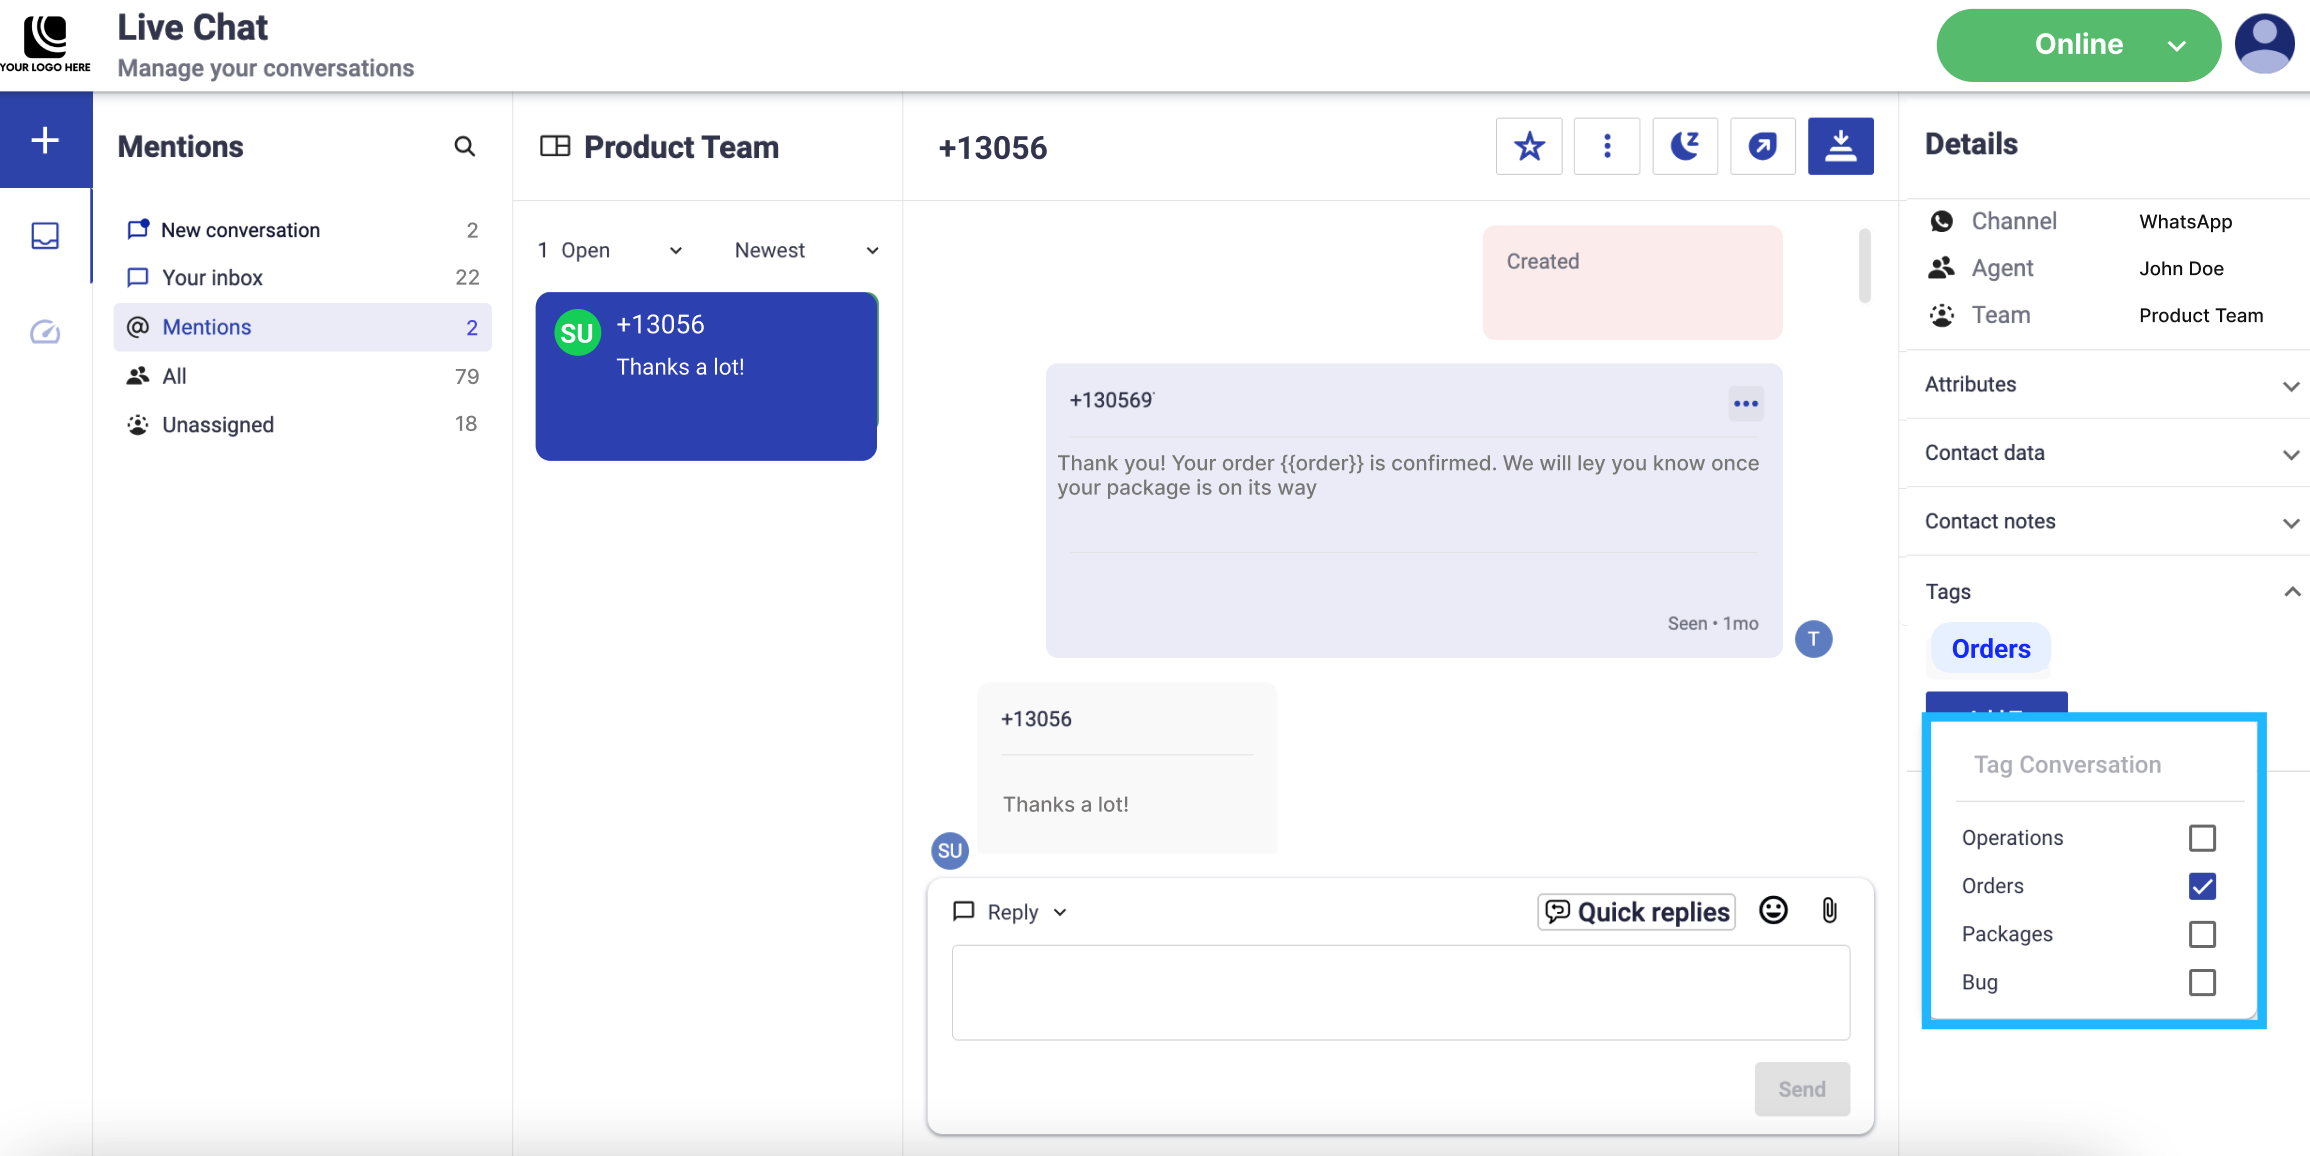This screenshot has height=1156, width=2310.
Task: Open the Unassigned conversations list
Action: (218, 425)
